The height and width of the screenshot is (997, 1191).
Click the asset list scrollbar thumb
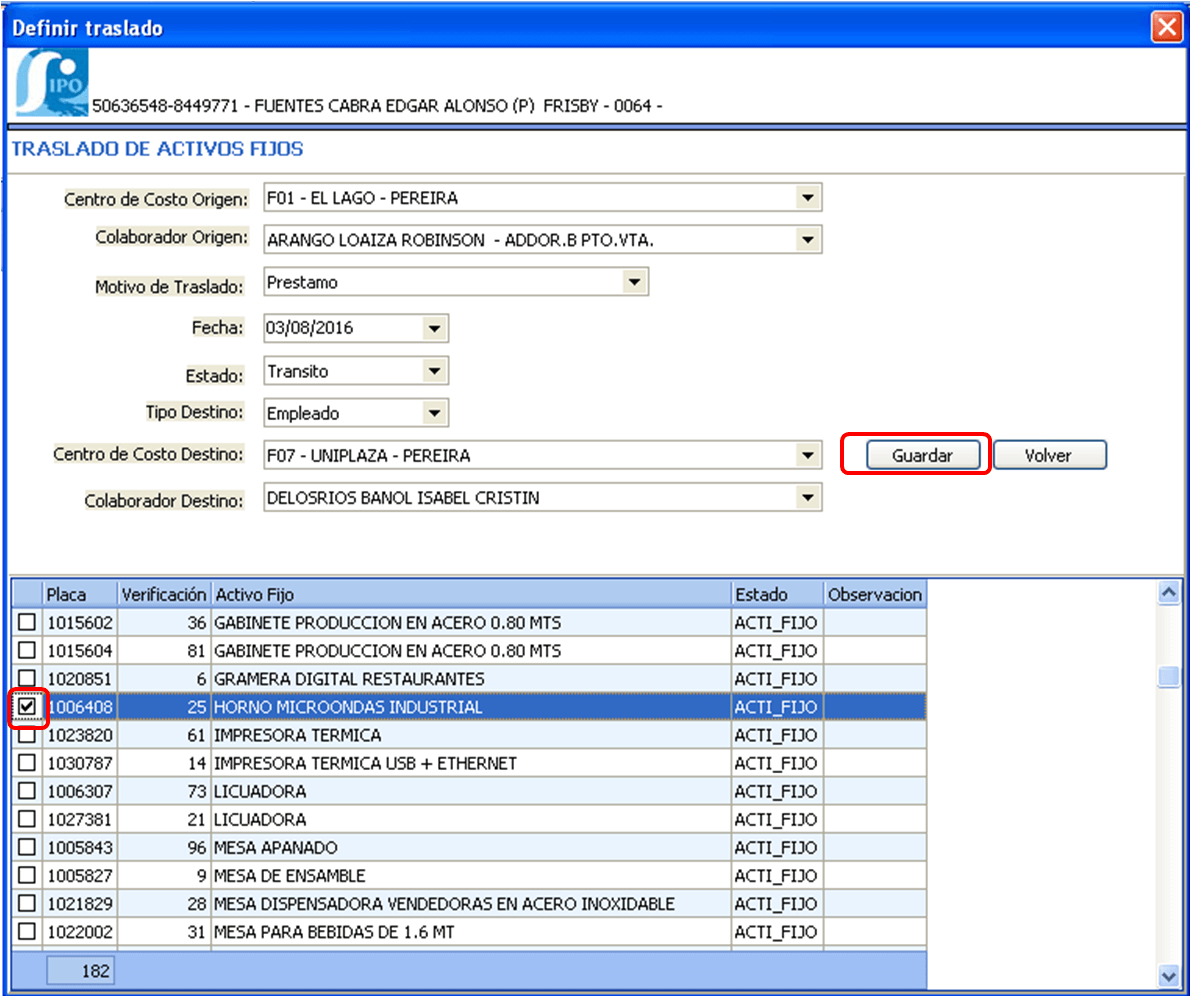point(1168,676)
